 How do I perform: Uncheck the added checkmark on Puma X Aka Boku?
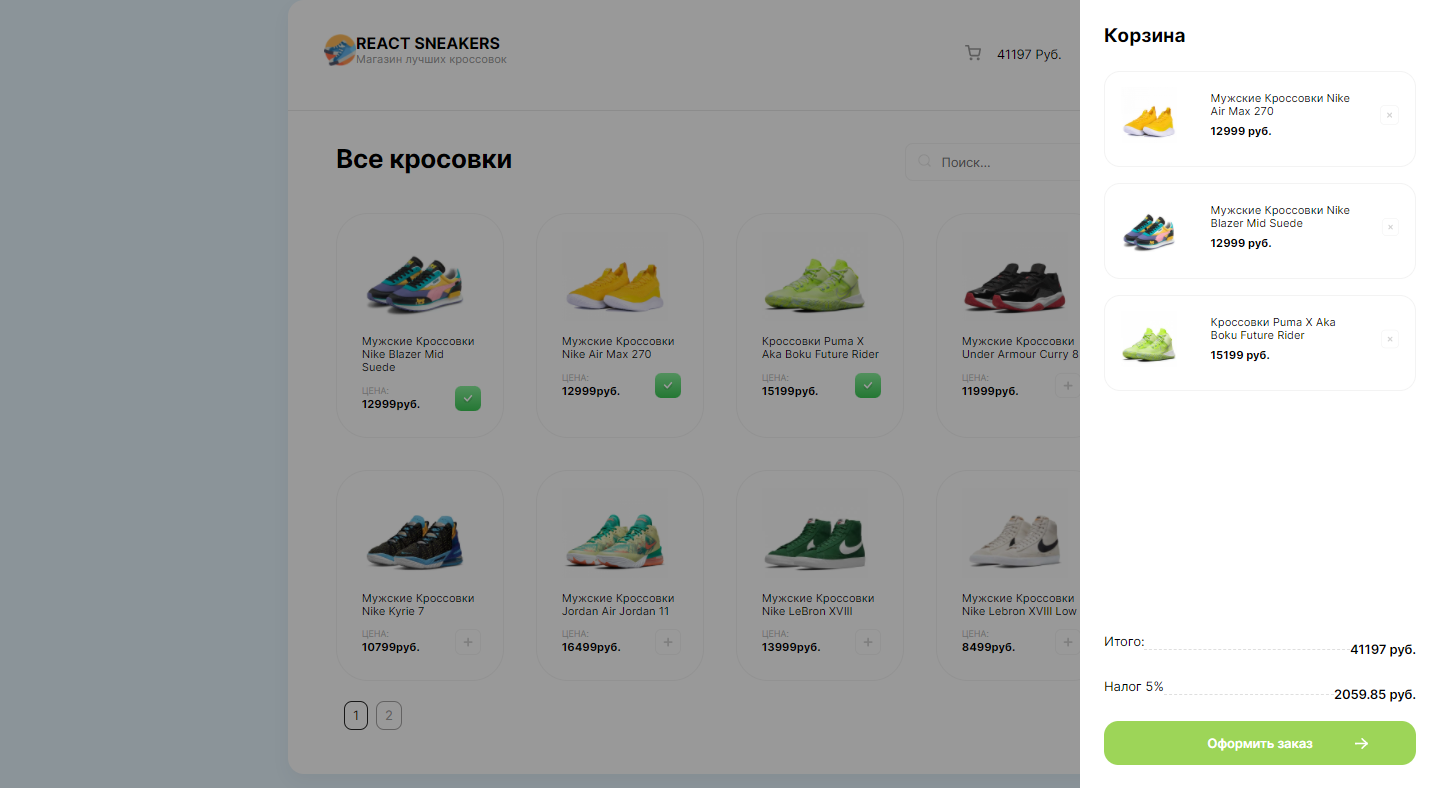(x=868, y=385)
